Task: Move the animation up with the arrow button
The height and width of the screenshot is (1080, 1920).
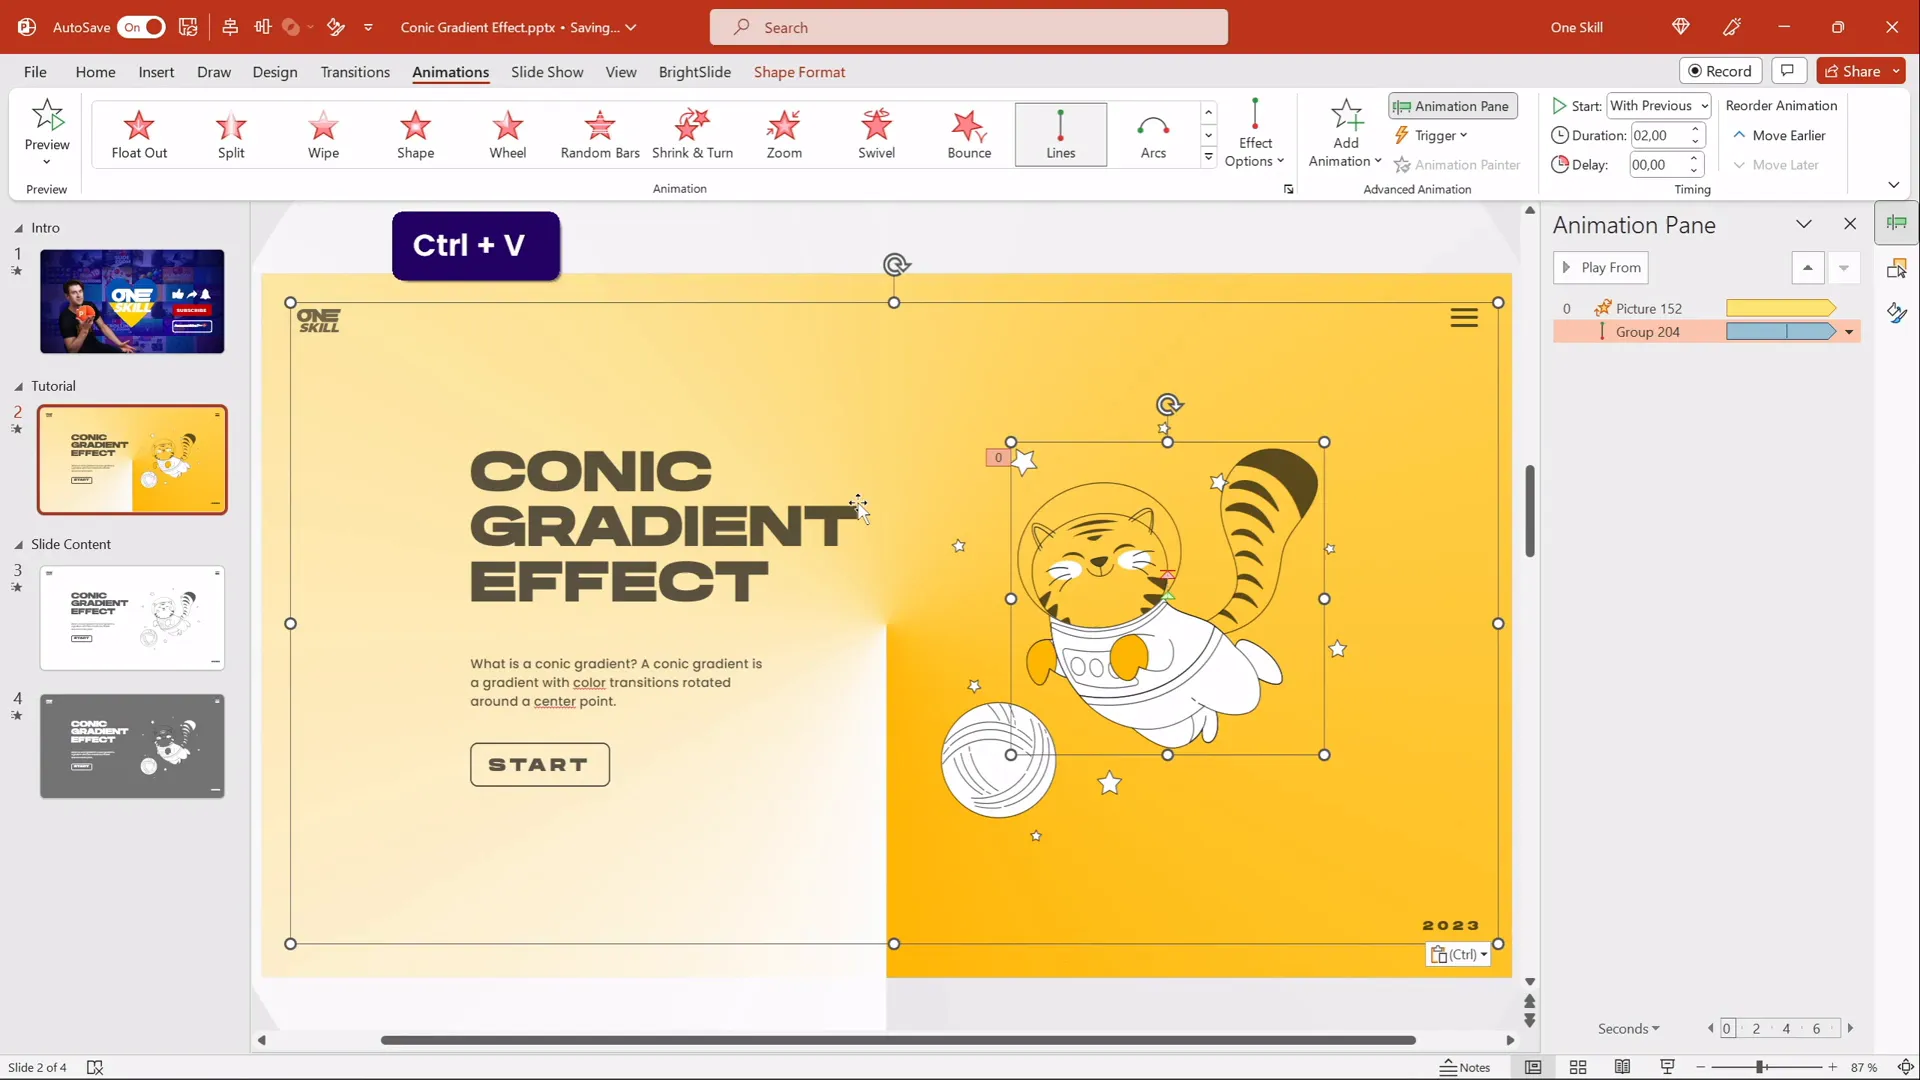Action: (x=1807, y=267)
